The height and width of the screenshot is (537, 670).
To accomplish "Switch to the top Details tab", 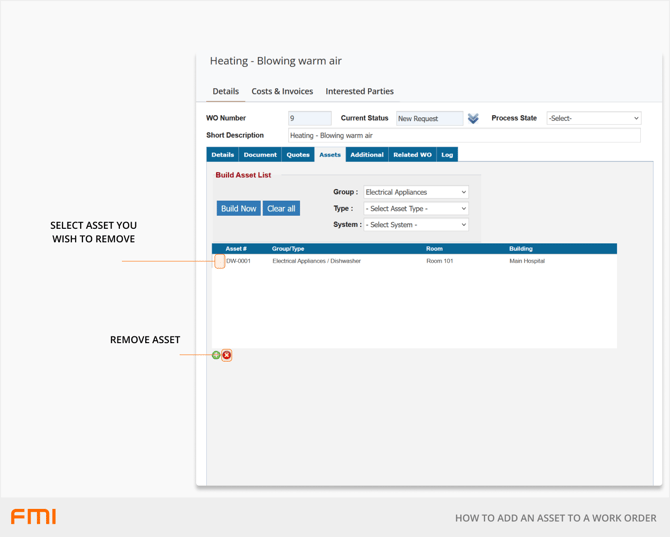I will (226, 91).
